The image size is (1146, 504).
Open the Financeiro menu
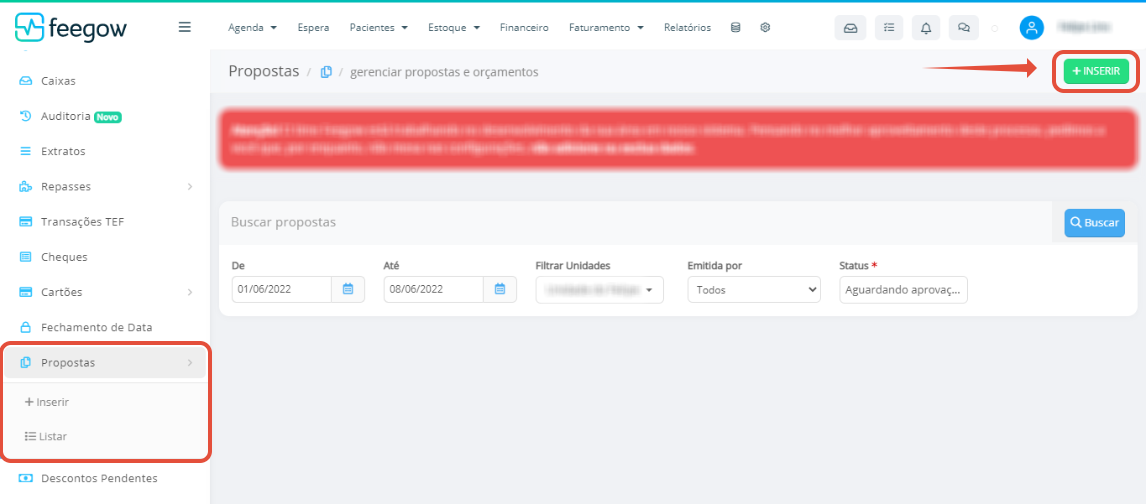pos(524,28)
